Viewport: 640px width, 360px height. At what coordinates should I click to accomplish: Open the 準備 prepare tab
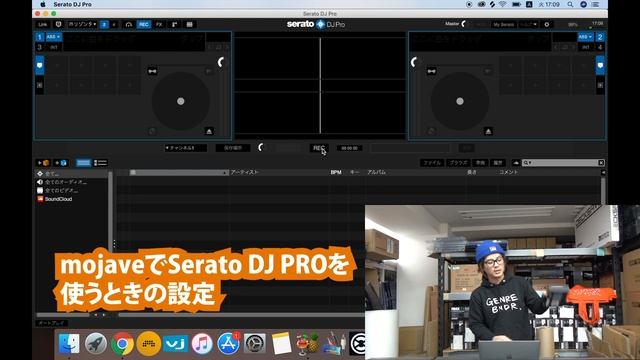pos(480,163)
